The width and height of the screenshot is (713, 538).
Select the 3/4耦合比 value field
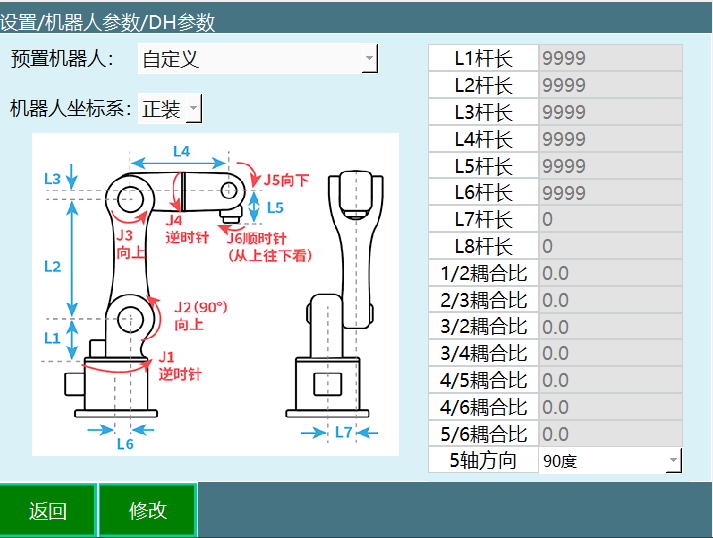(610, 354)
